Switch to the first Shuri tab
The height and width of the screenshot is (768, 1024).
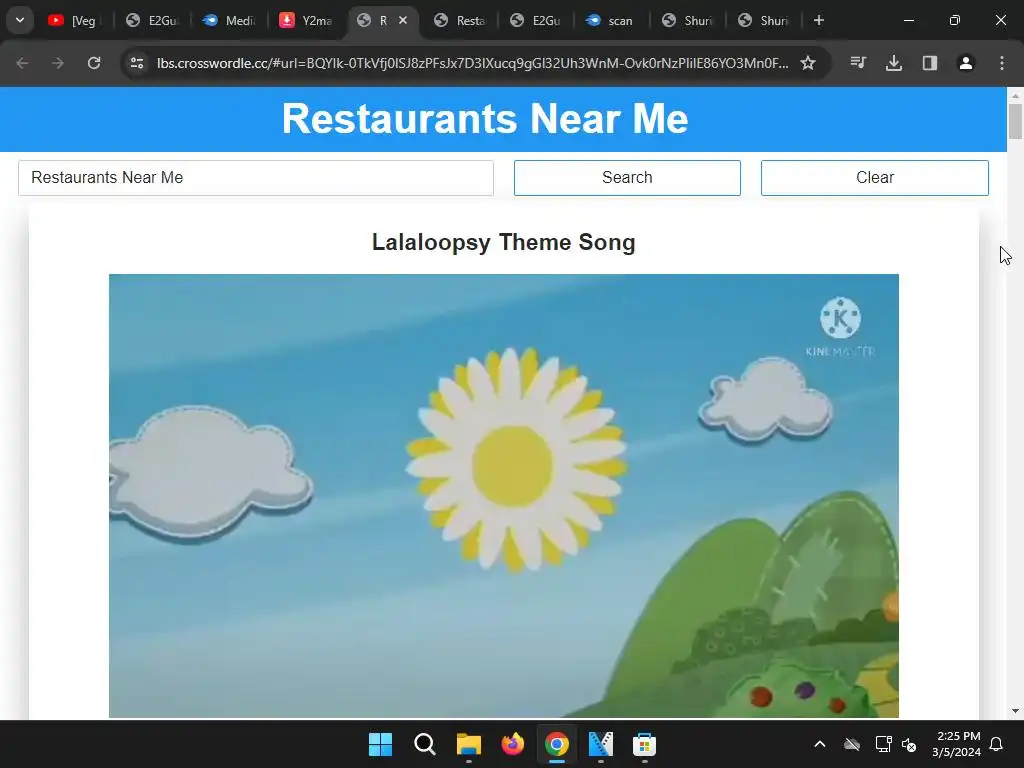[x=687, y=20]
